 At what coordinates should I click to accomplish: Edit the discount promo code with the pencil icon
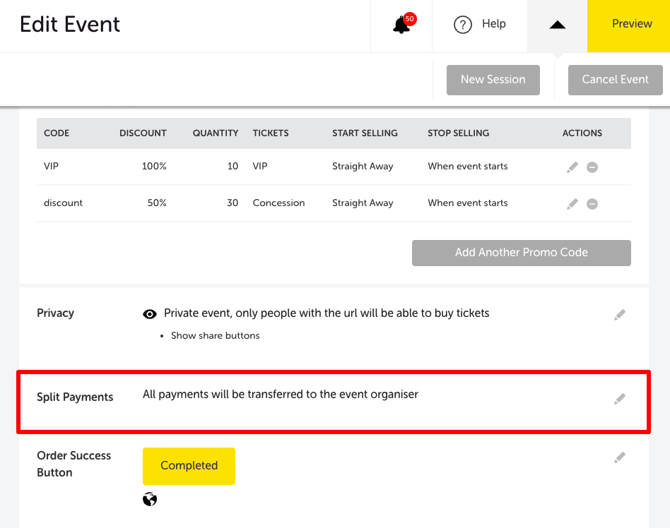(x=572, y=204)
